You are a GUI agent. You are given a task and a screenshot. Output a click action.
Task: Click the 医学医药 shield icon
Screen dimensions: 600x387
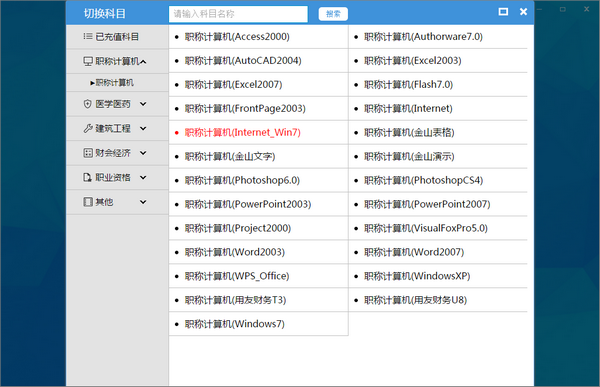(x=88, y=104)
